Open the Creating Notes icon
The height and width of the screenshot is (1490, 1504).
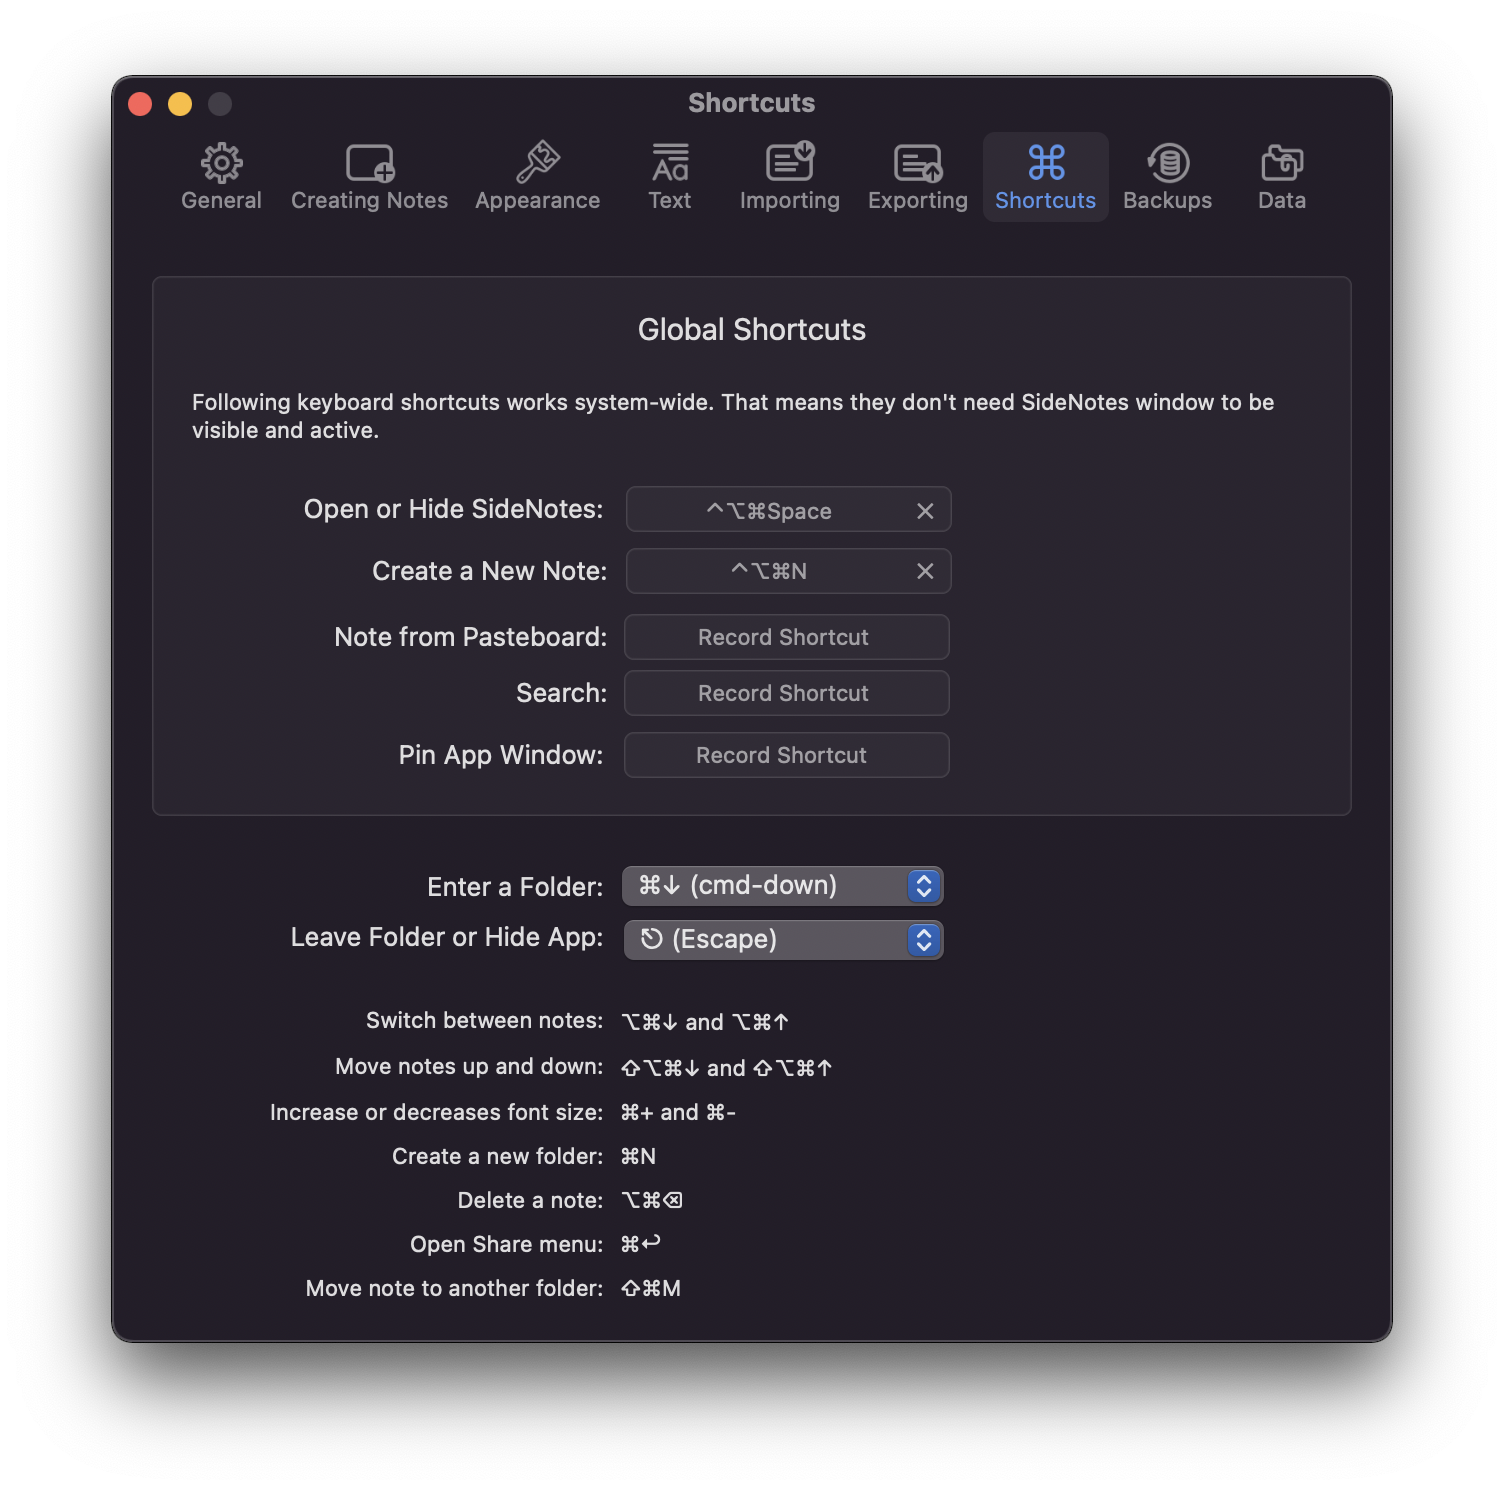(x=370, y=162)
